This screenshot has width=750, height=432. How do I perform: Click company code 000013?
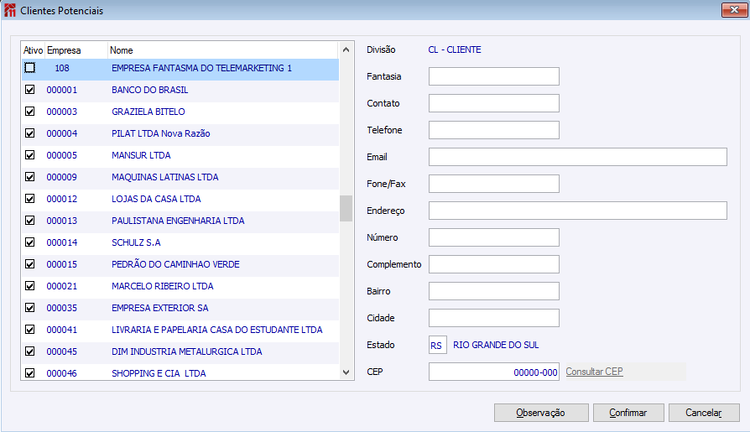pyautogui.click(x=62, y=221)
